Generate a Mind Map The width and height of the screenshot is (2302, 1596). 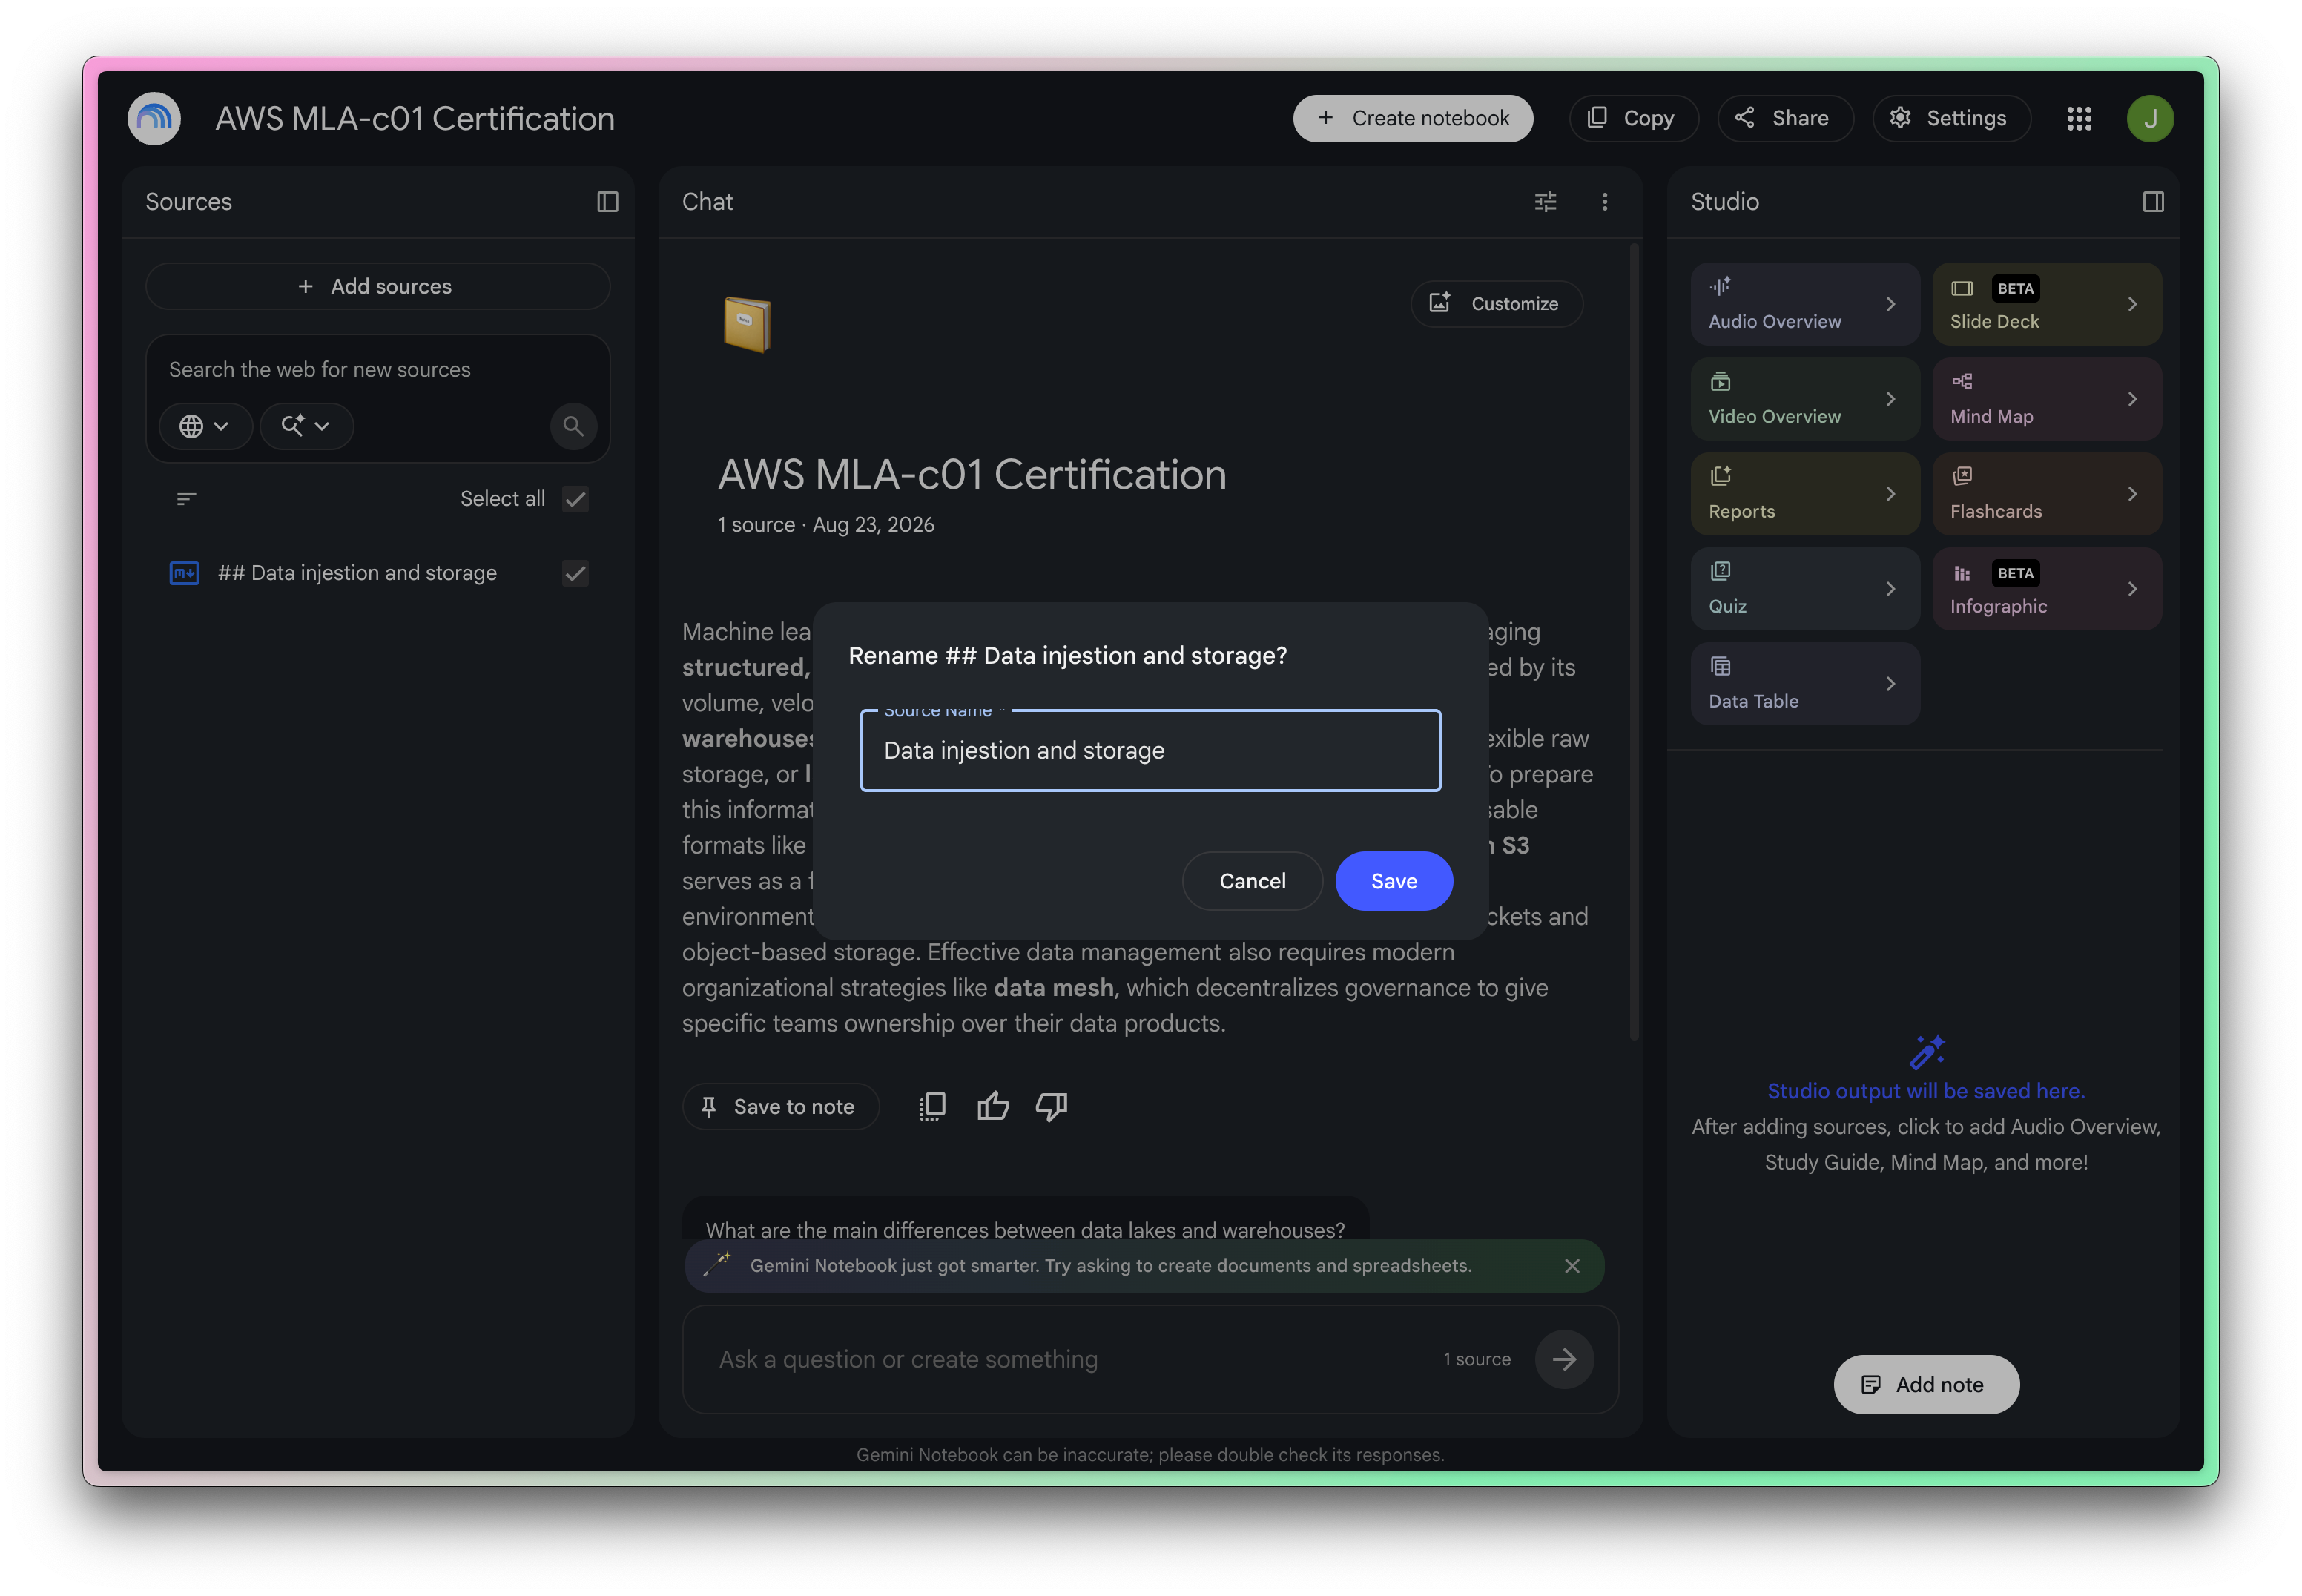[x=2046, y=399]
